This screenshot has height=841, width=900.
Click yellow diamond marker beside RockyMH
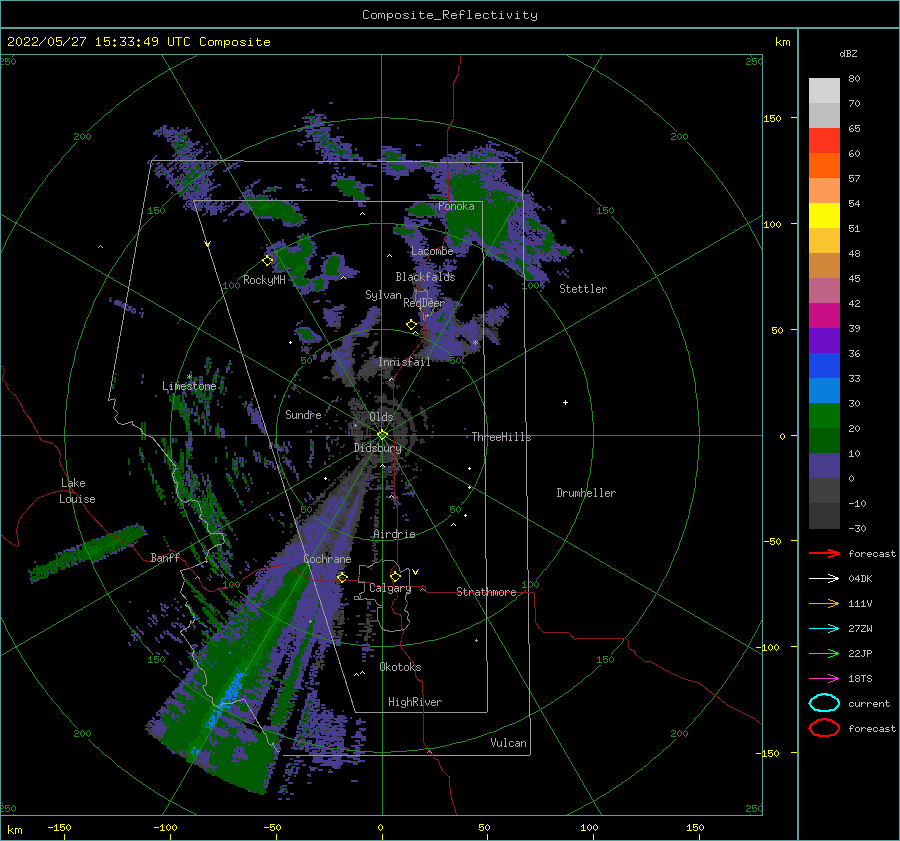point(267,261)
